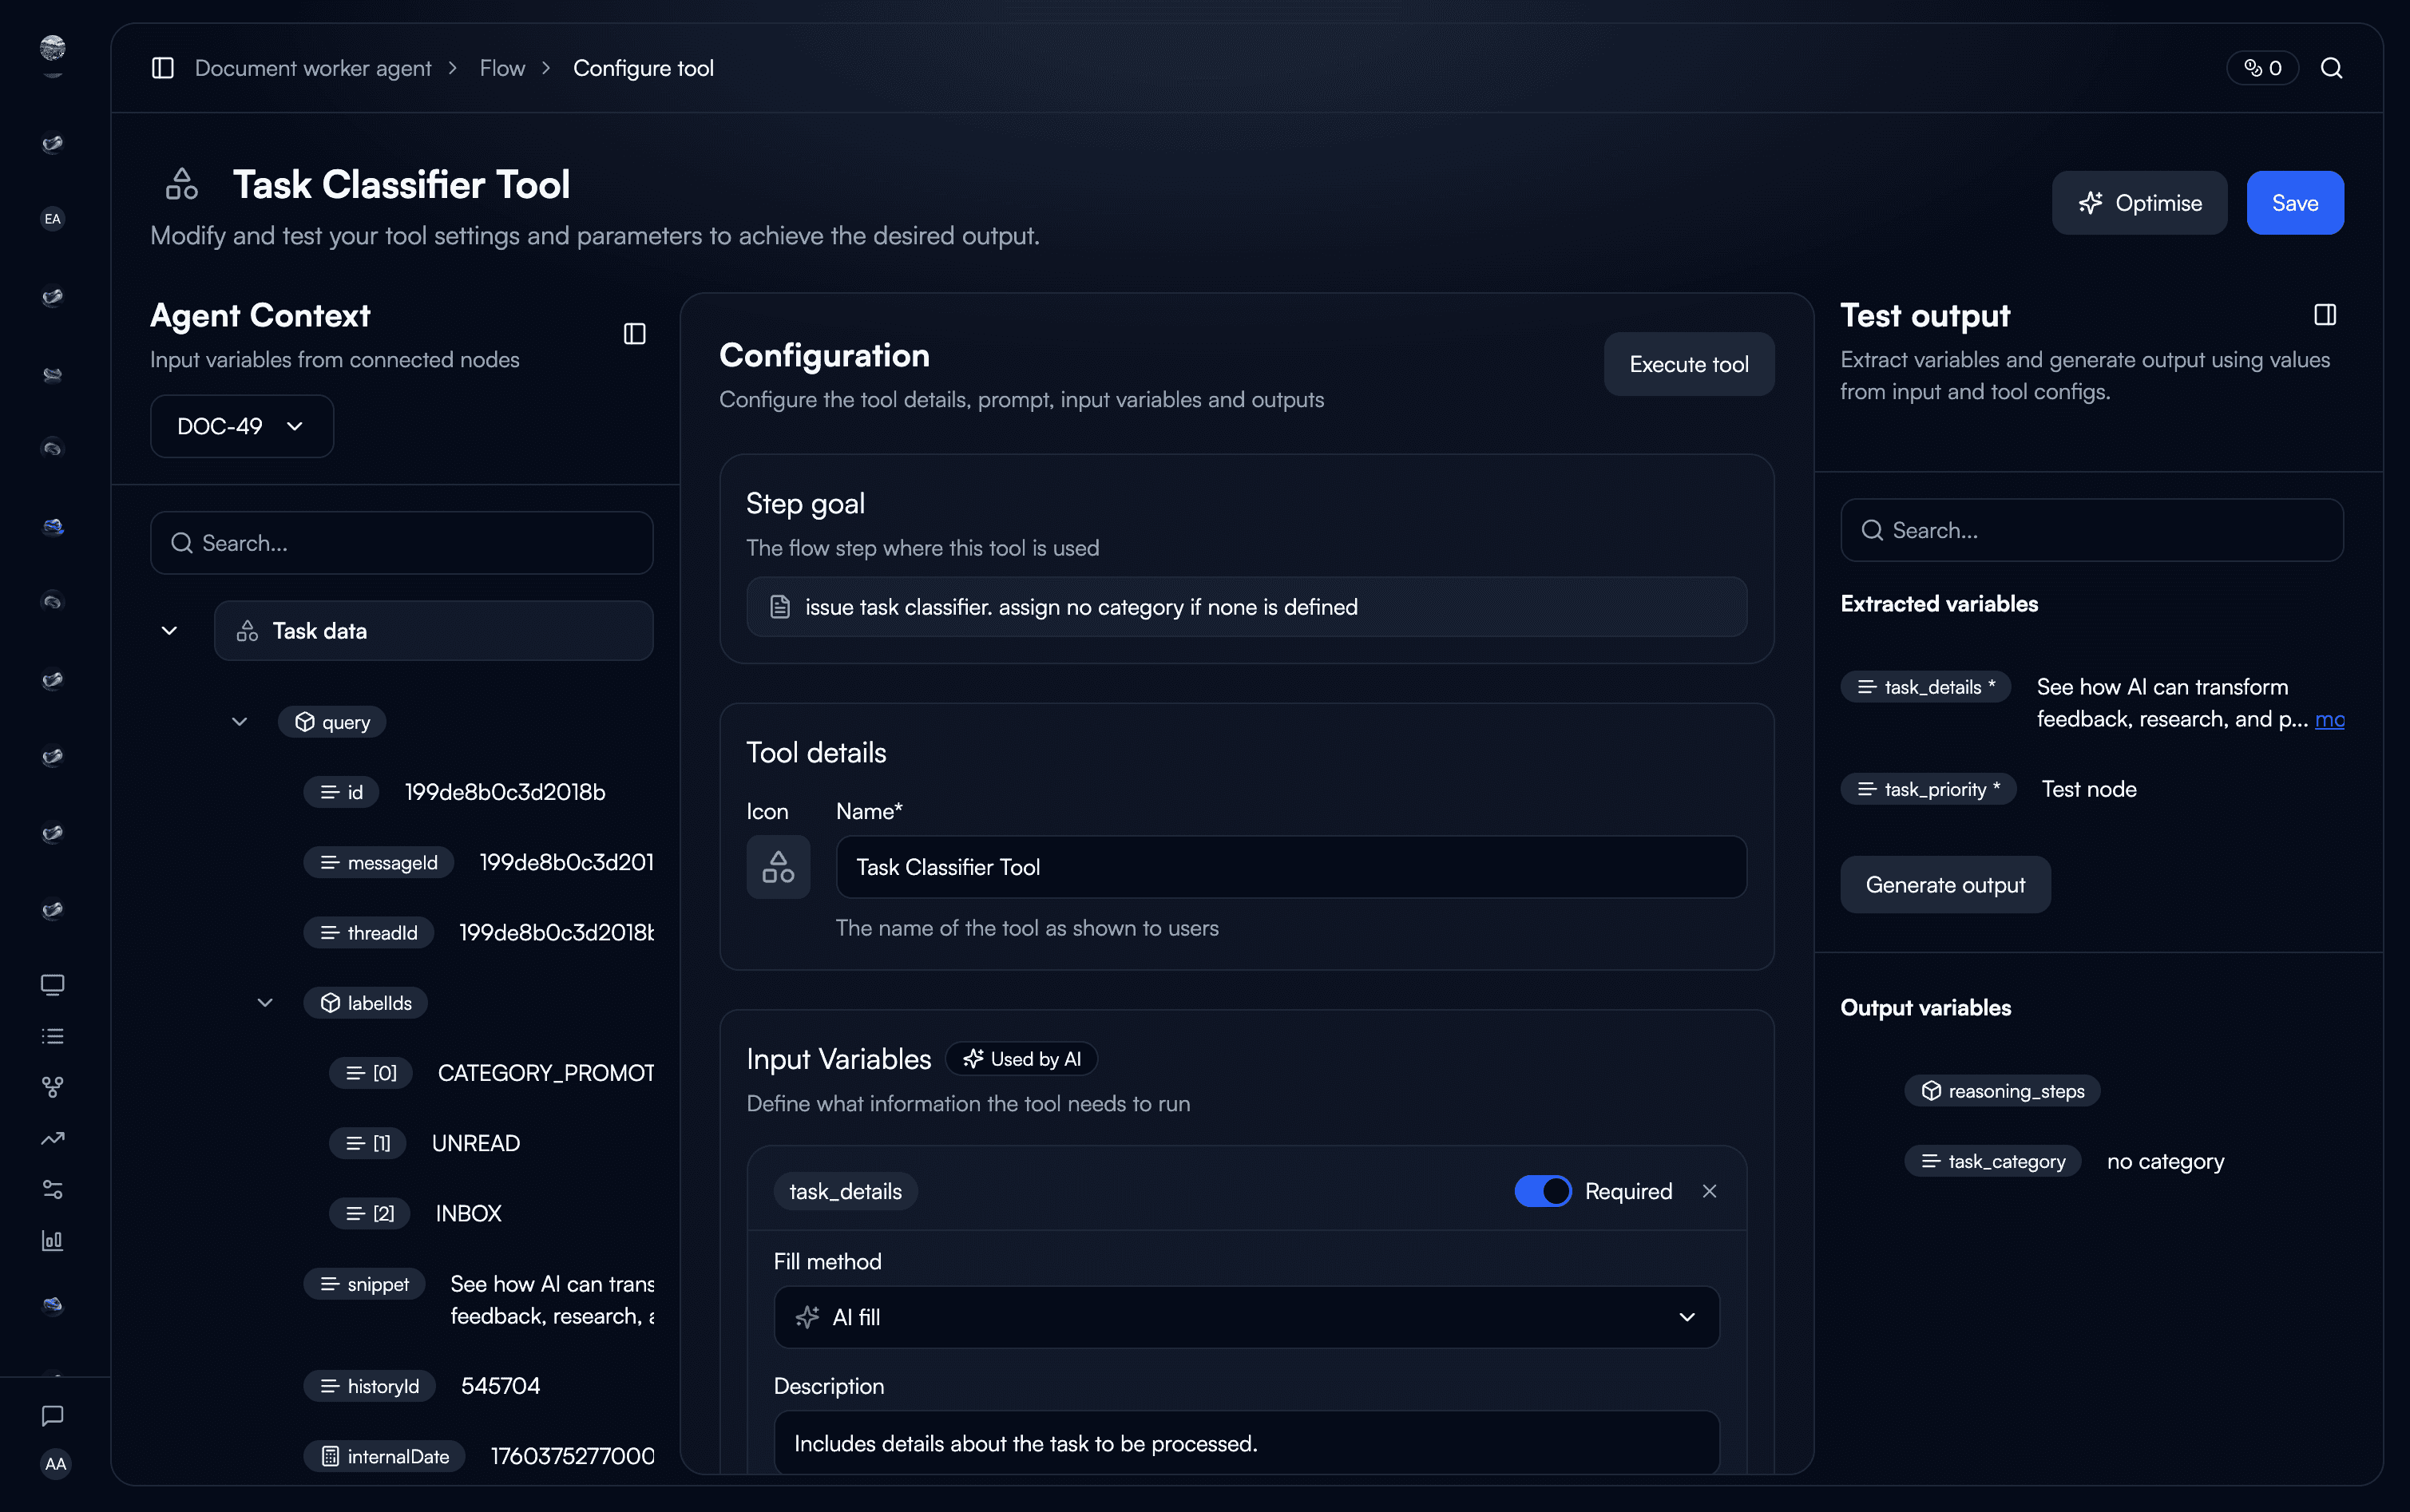2410x1512 pixels.
Task: Open the global search magnifying glass
Action: tap(2333, 67)
